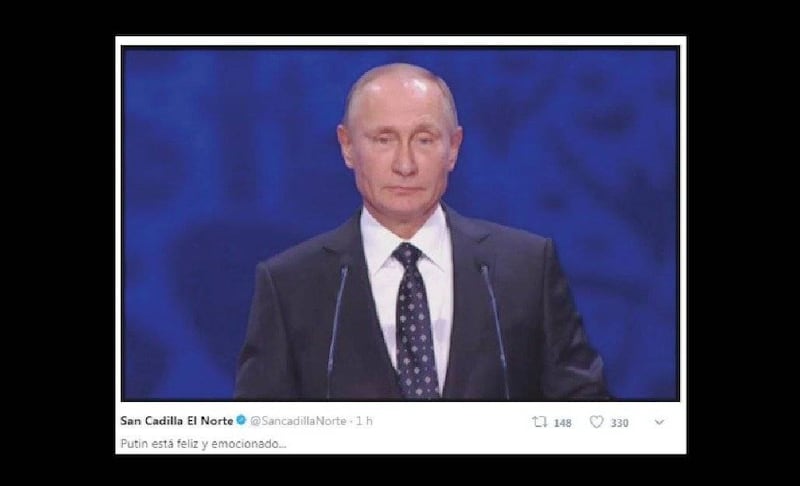The height and width of the screenshot is (486, 800).
Task: Like the tweet with the heart icon
Action: click(x=596, y=422)
